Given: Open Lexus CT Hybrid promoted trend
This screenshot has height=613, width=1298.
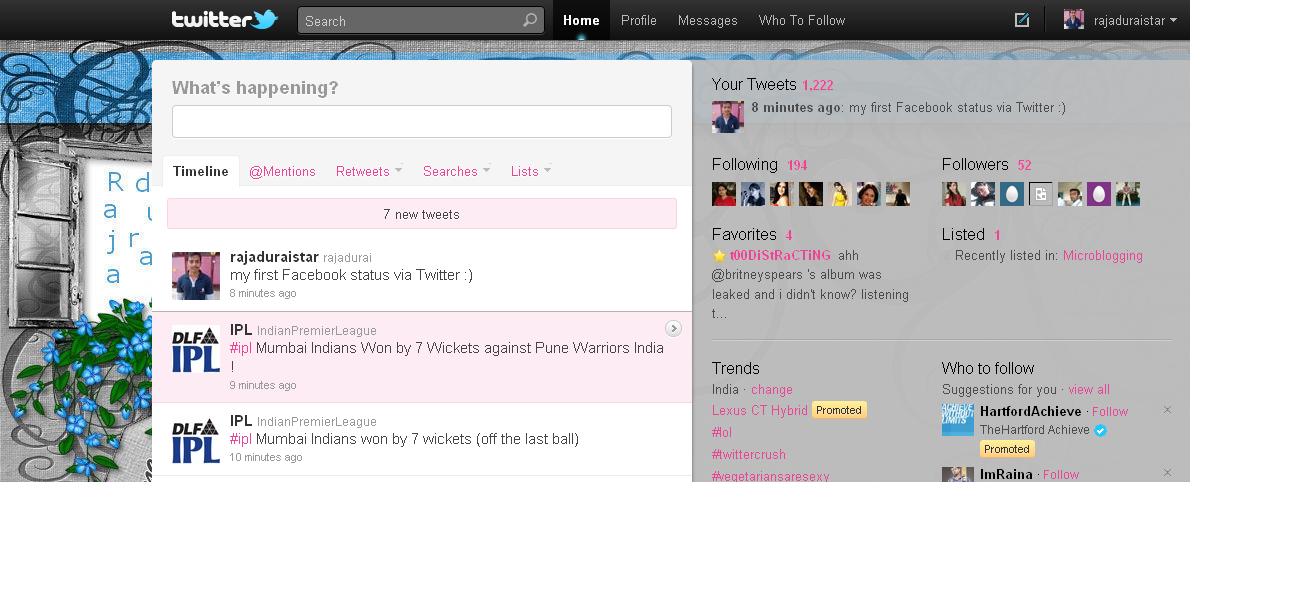Looking at the screenshot, I should click(x=759, y=410).
